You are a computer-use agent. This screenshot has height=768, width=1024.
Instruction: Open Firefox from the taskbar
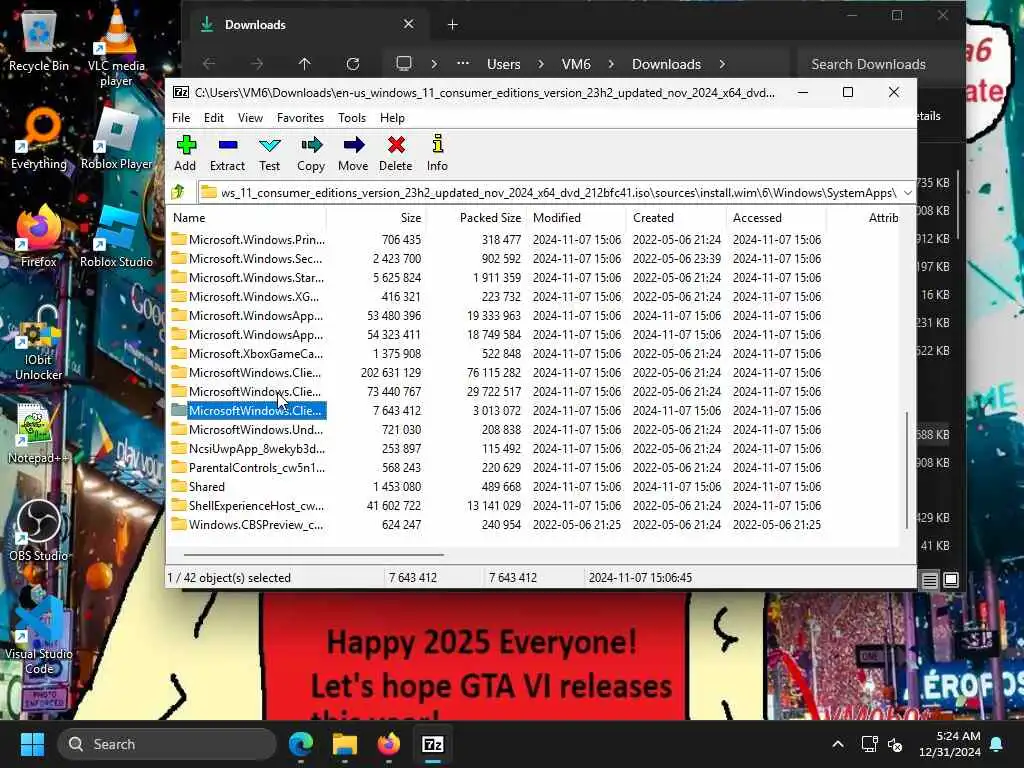click(x=389, y=744)
